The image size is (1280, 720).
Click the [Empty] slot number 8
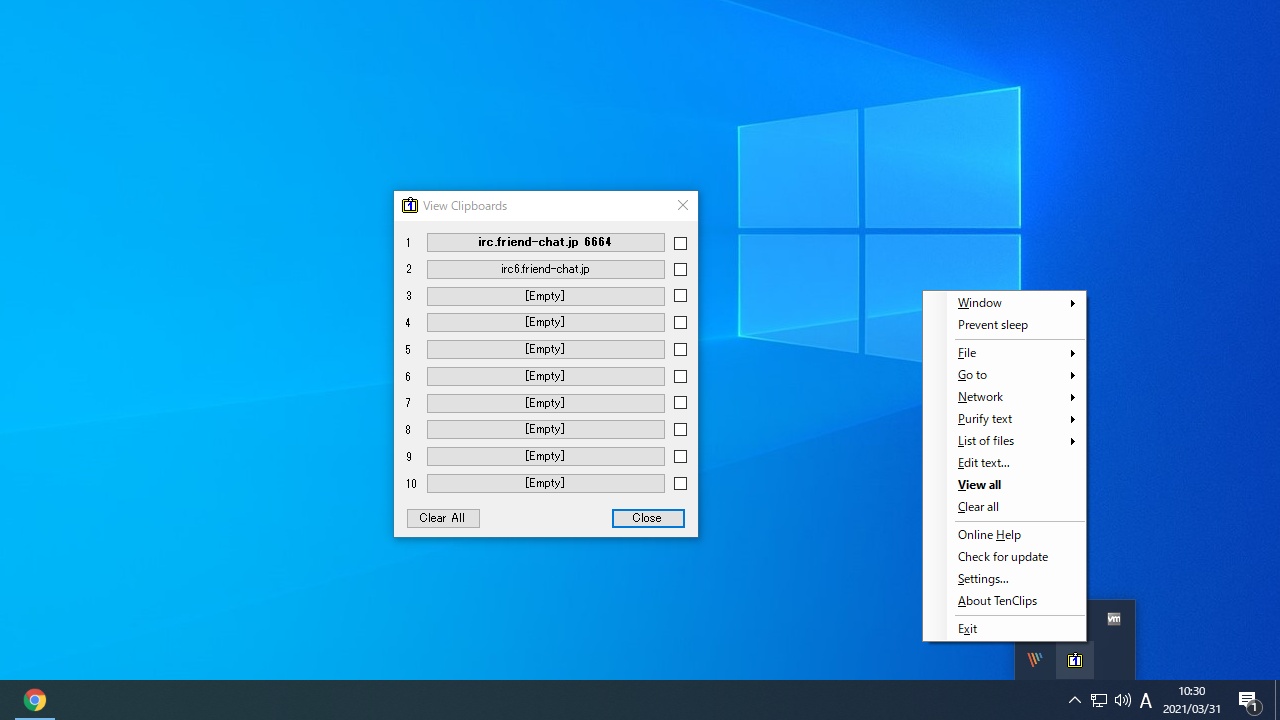coord(545,429)
